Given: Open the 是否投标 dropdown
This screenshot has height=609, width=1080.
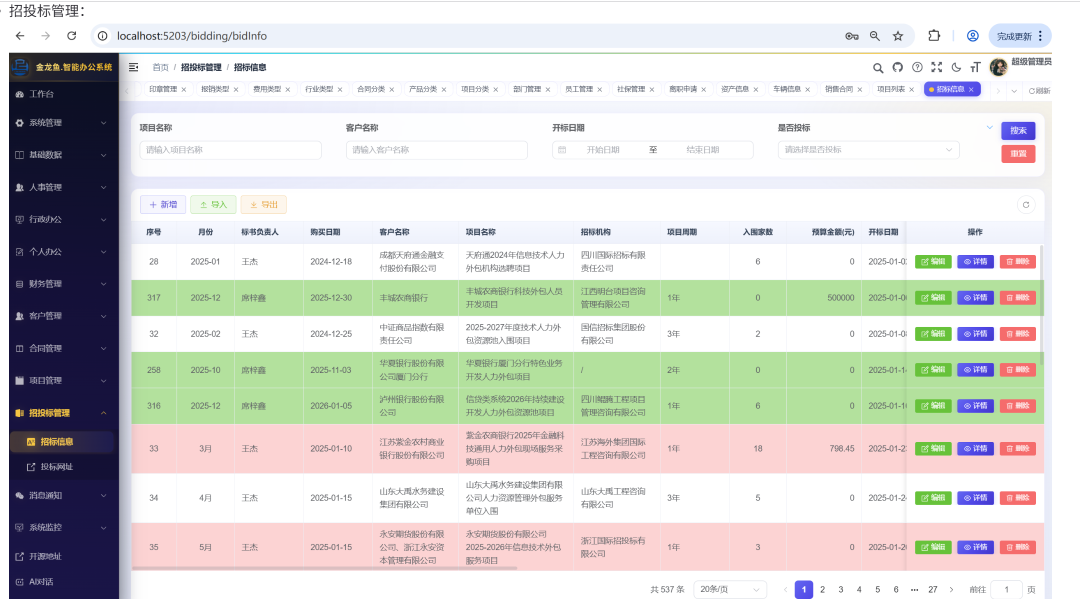Looking at the screenshot, I should coord(868,149).
